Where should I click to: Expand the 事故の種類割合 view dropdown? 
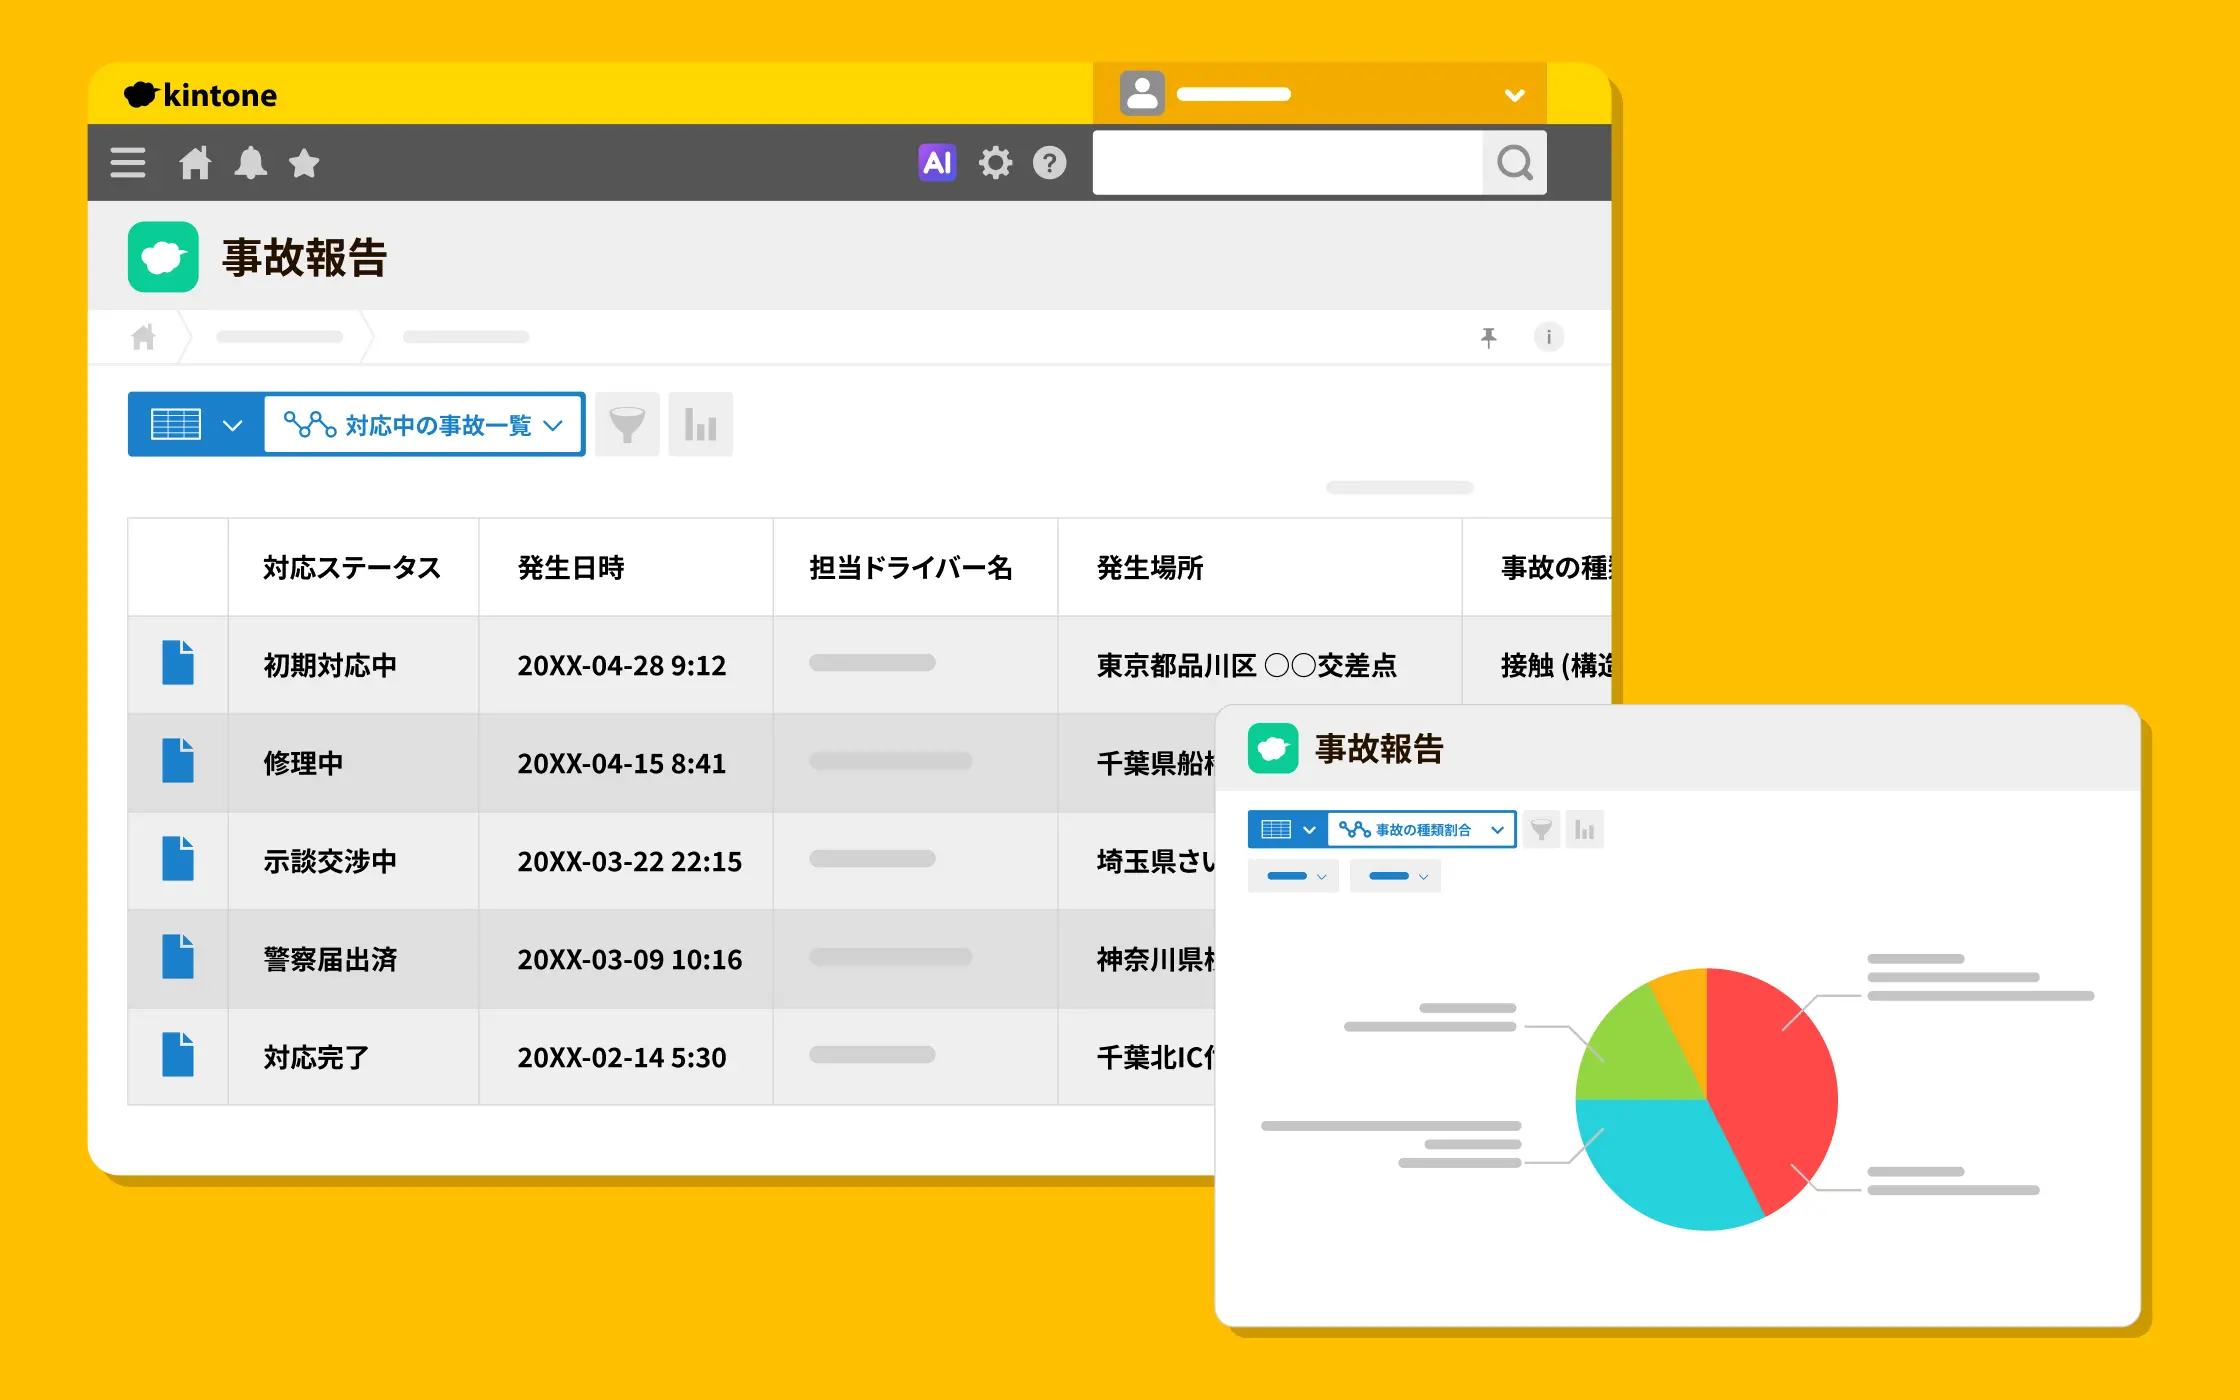tap(1421, 830)
